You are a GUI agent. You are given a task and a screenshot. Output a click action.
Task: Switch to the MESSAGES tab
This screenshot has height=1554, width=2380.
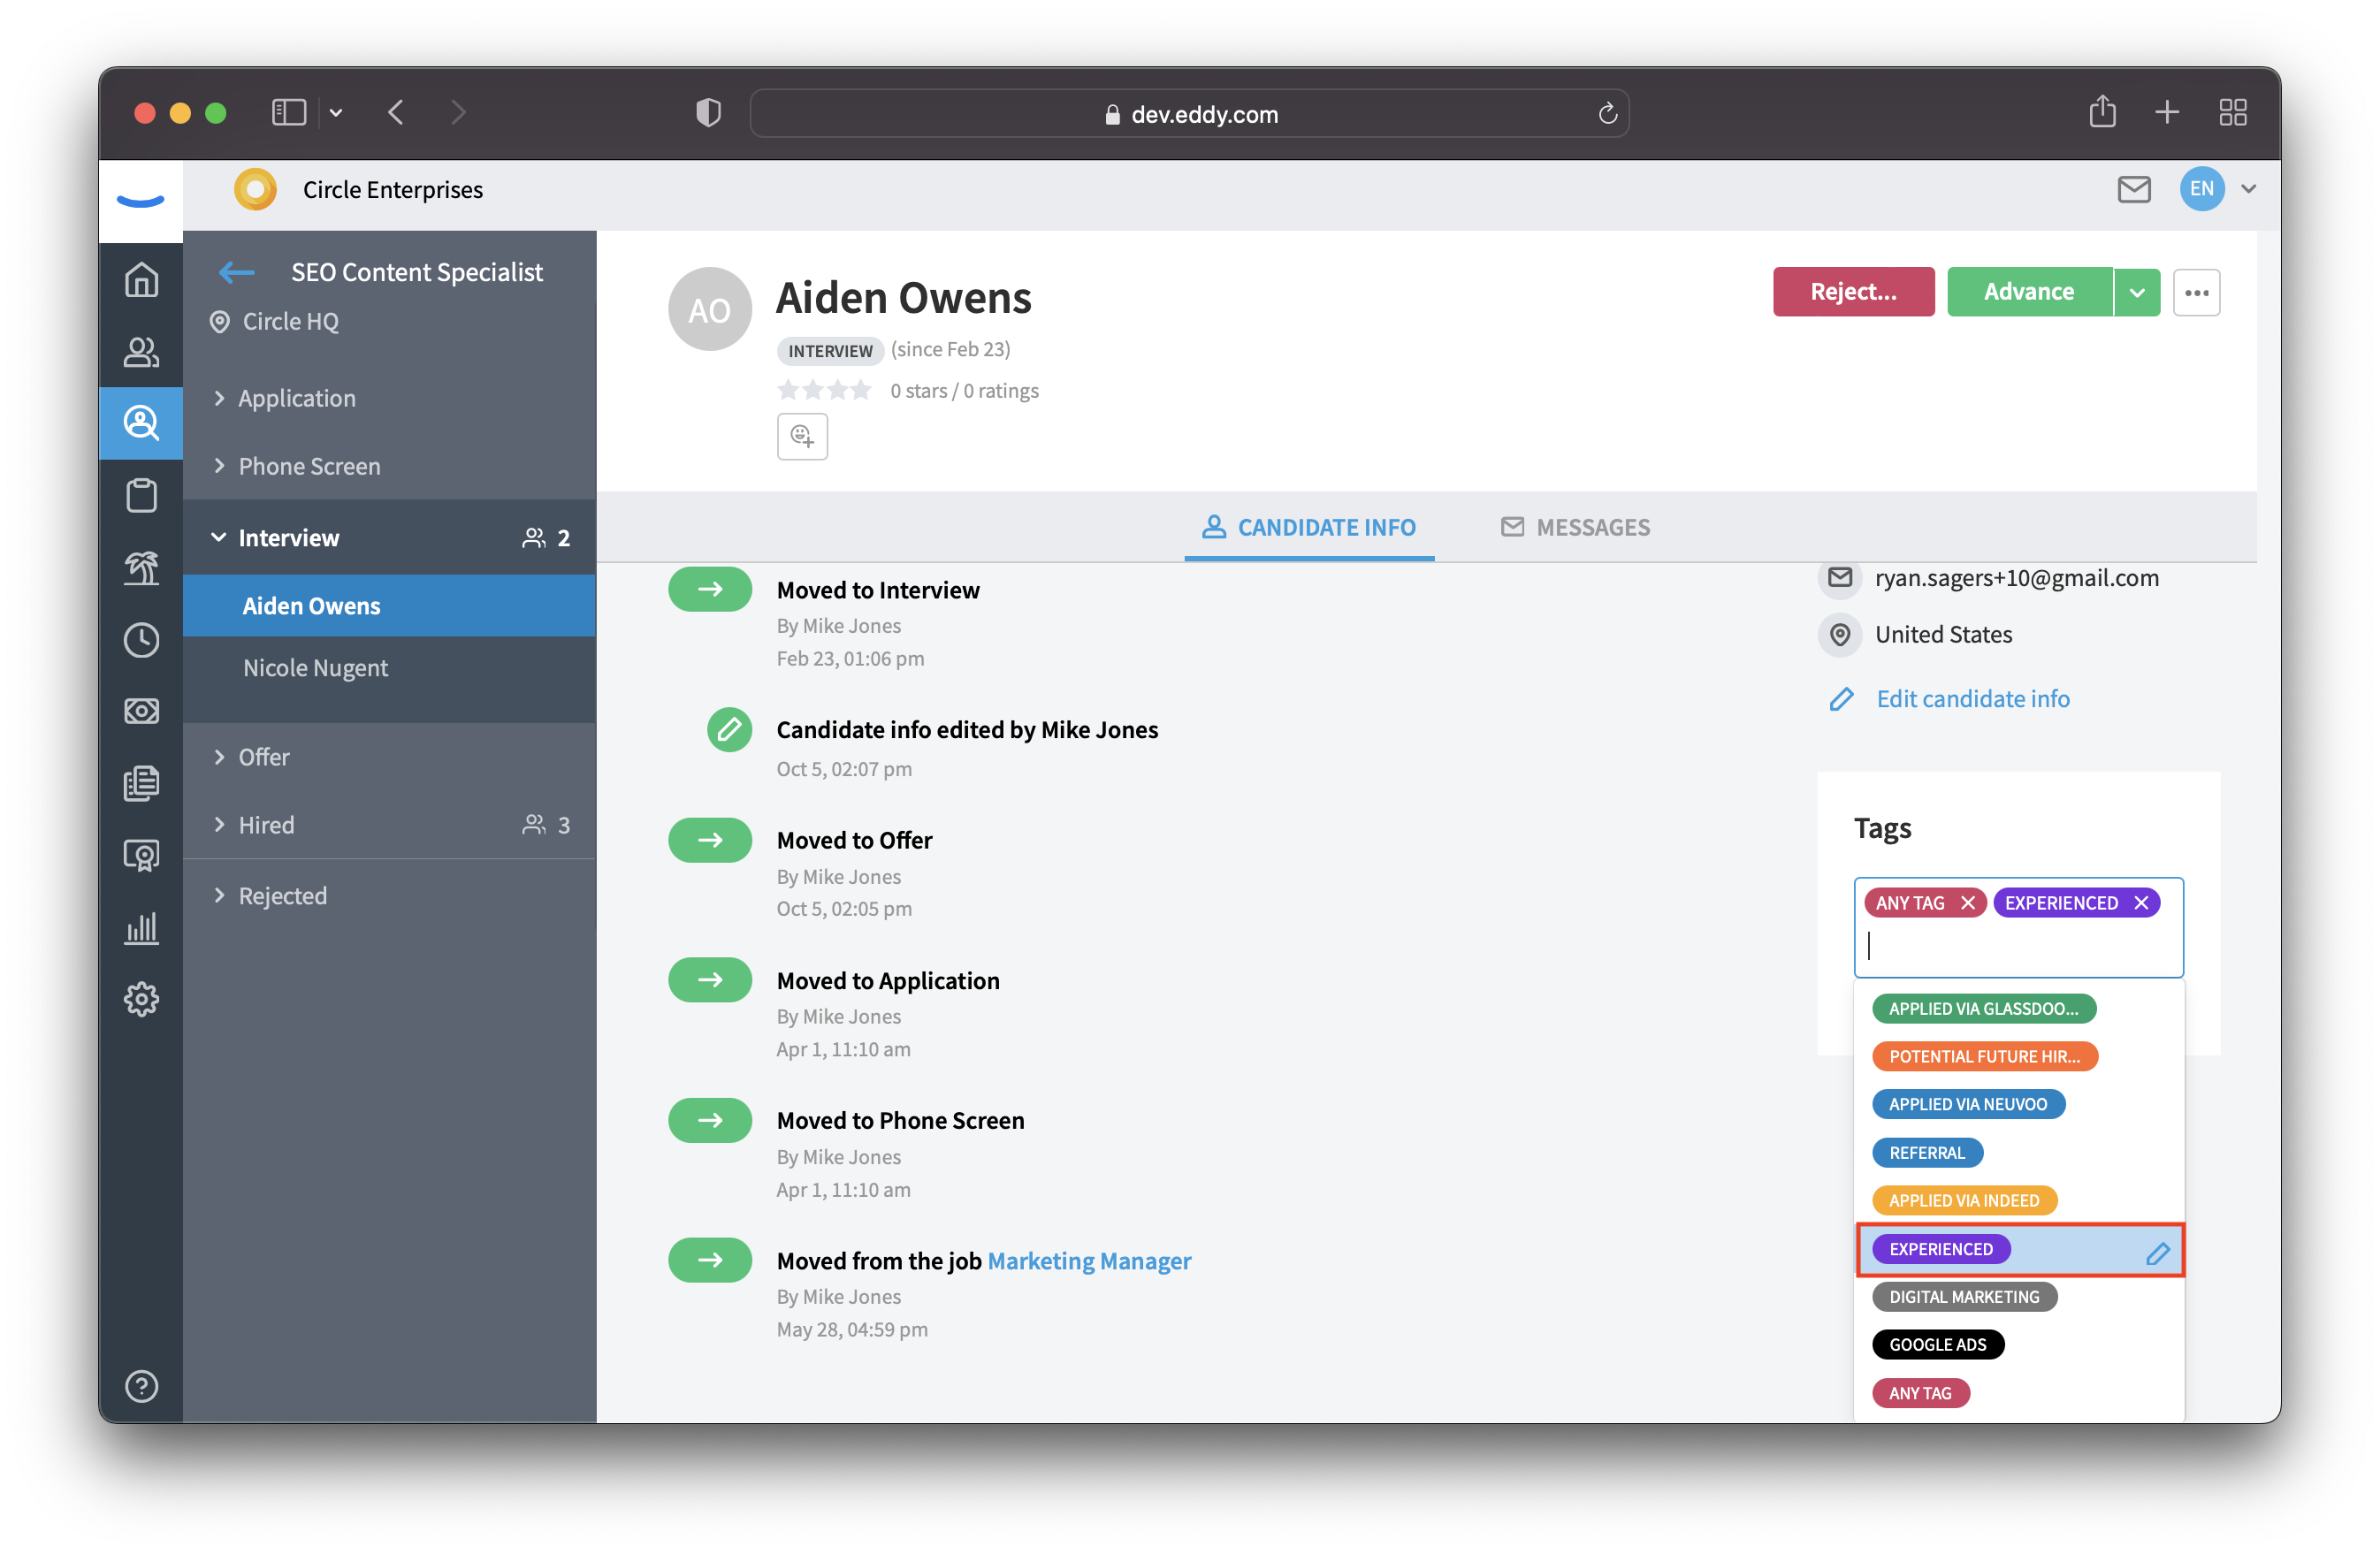point(1575,527)
